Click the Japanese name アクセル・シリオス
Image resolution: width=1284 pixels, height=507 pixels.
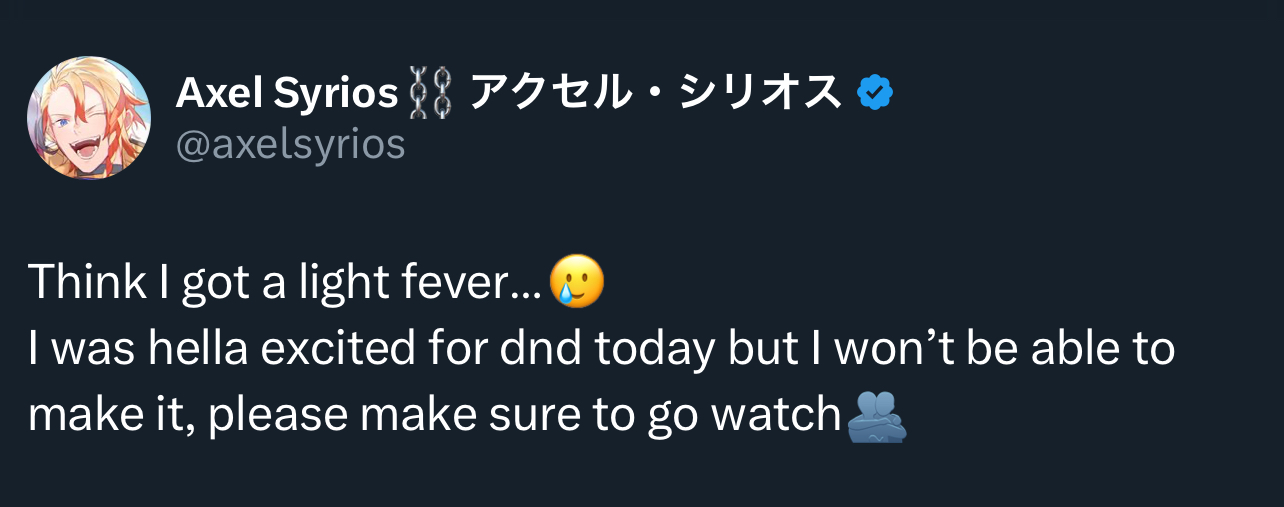coord(655,94)
